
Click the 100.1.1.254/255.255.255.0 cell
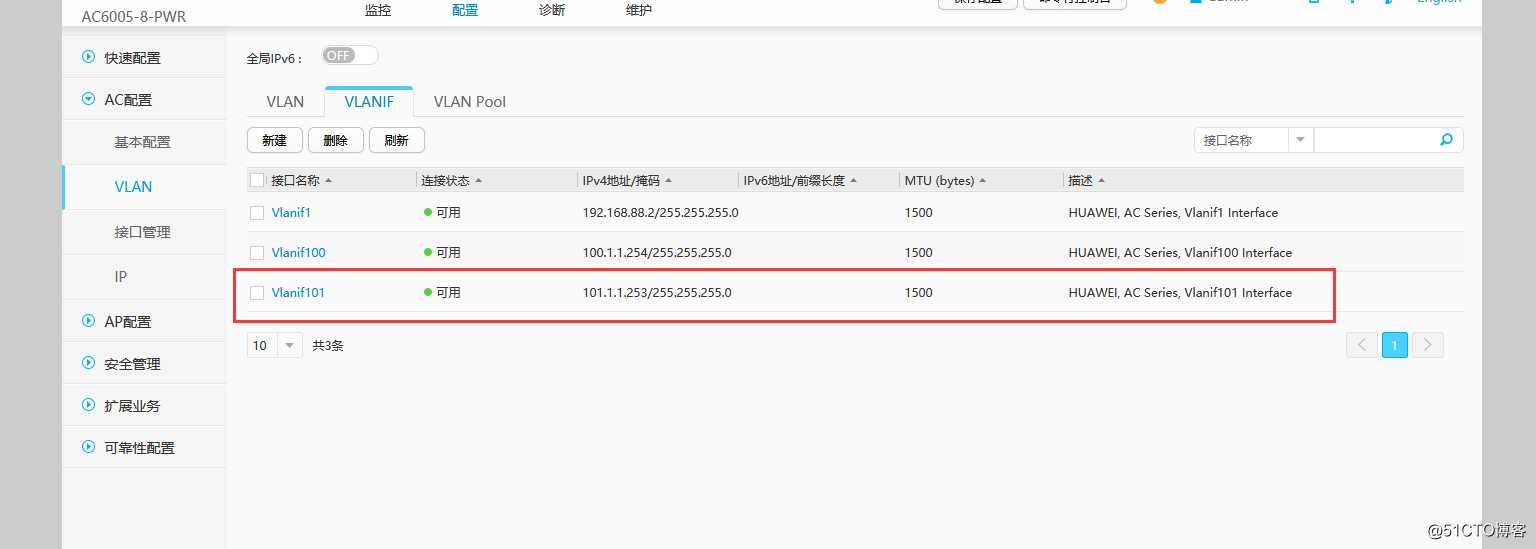[x=657, y=252]
